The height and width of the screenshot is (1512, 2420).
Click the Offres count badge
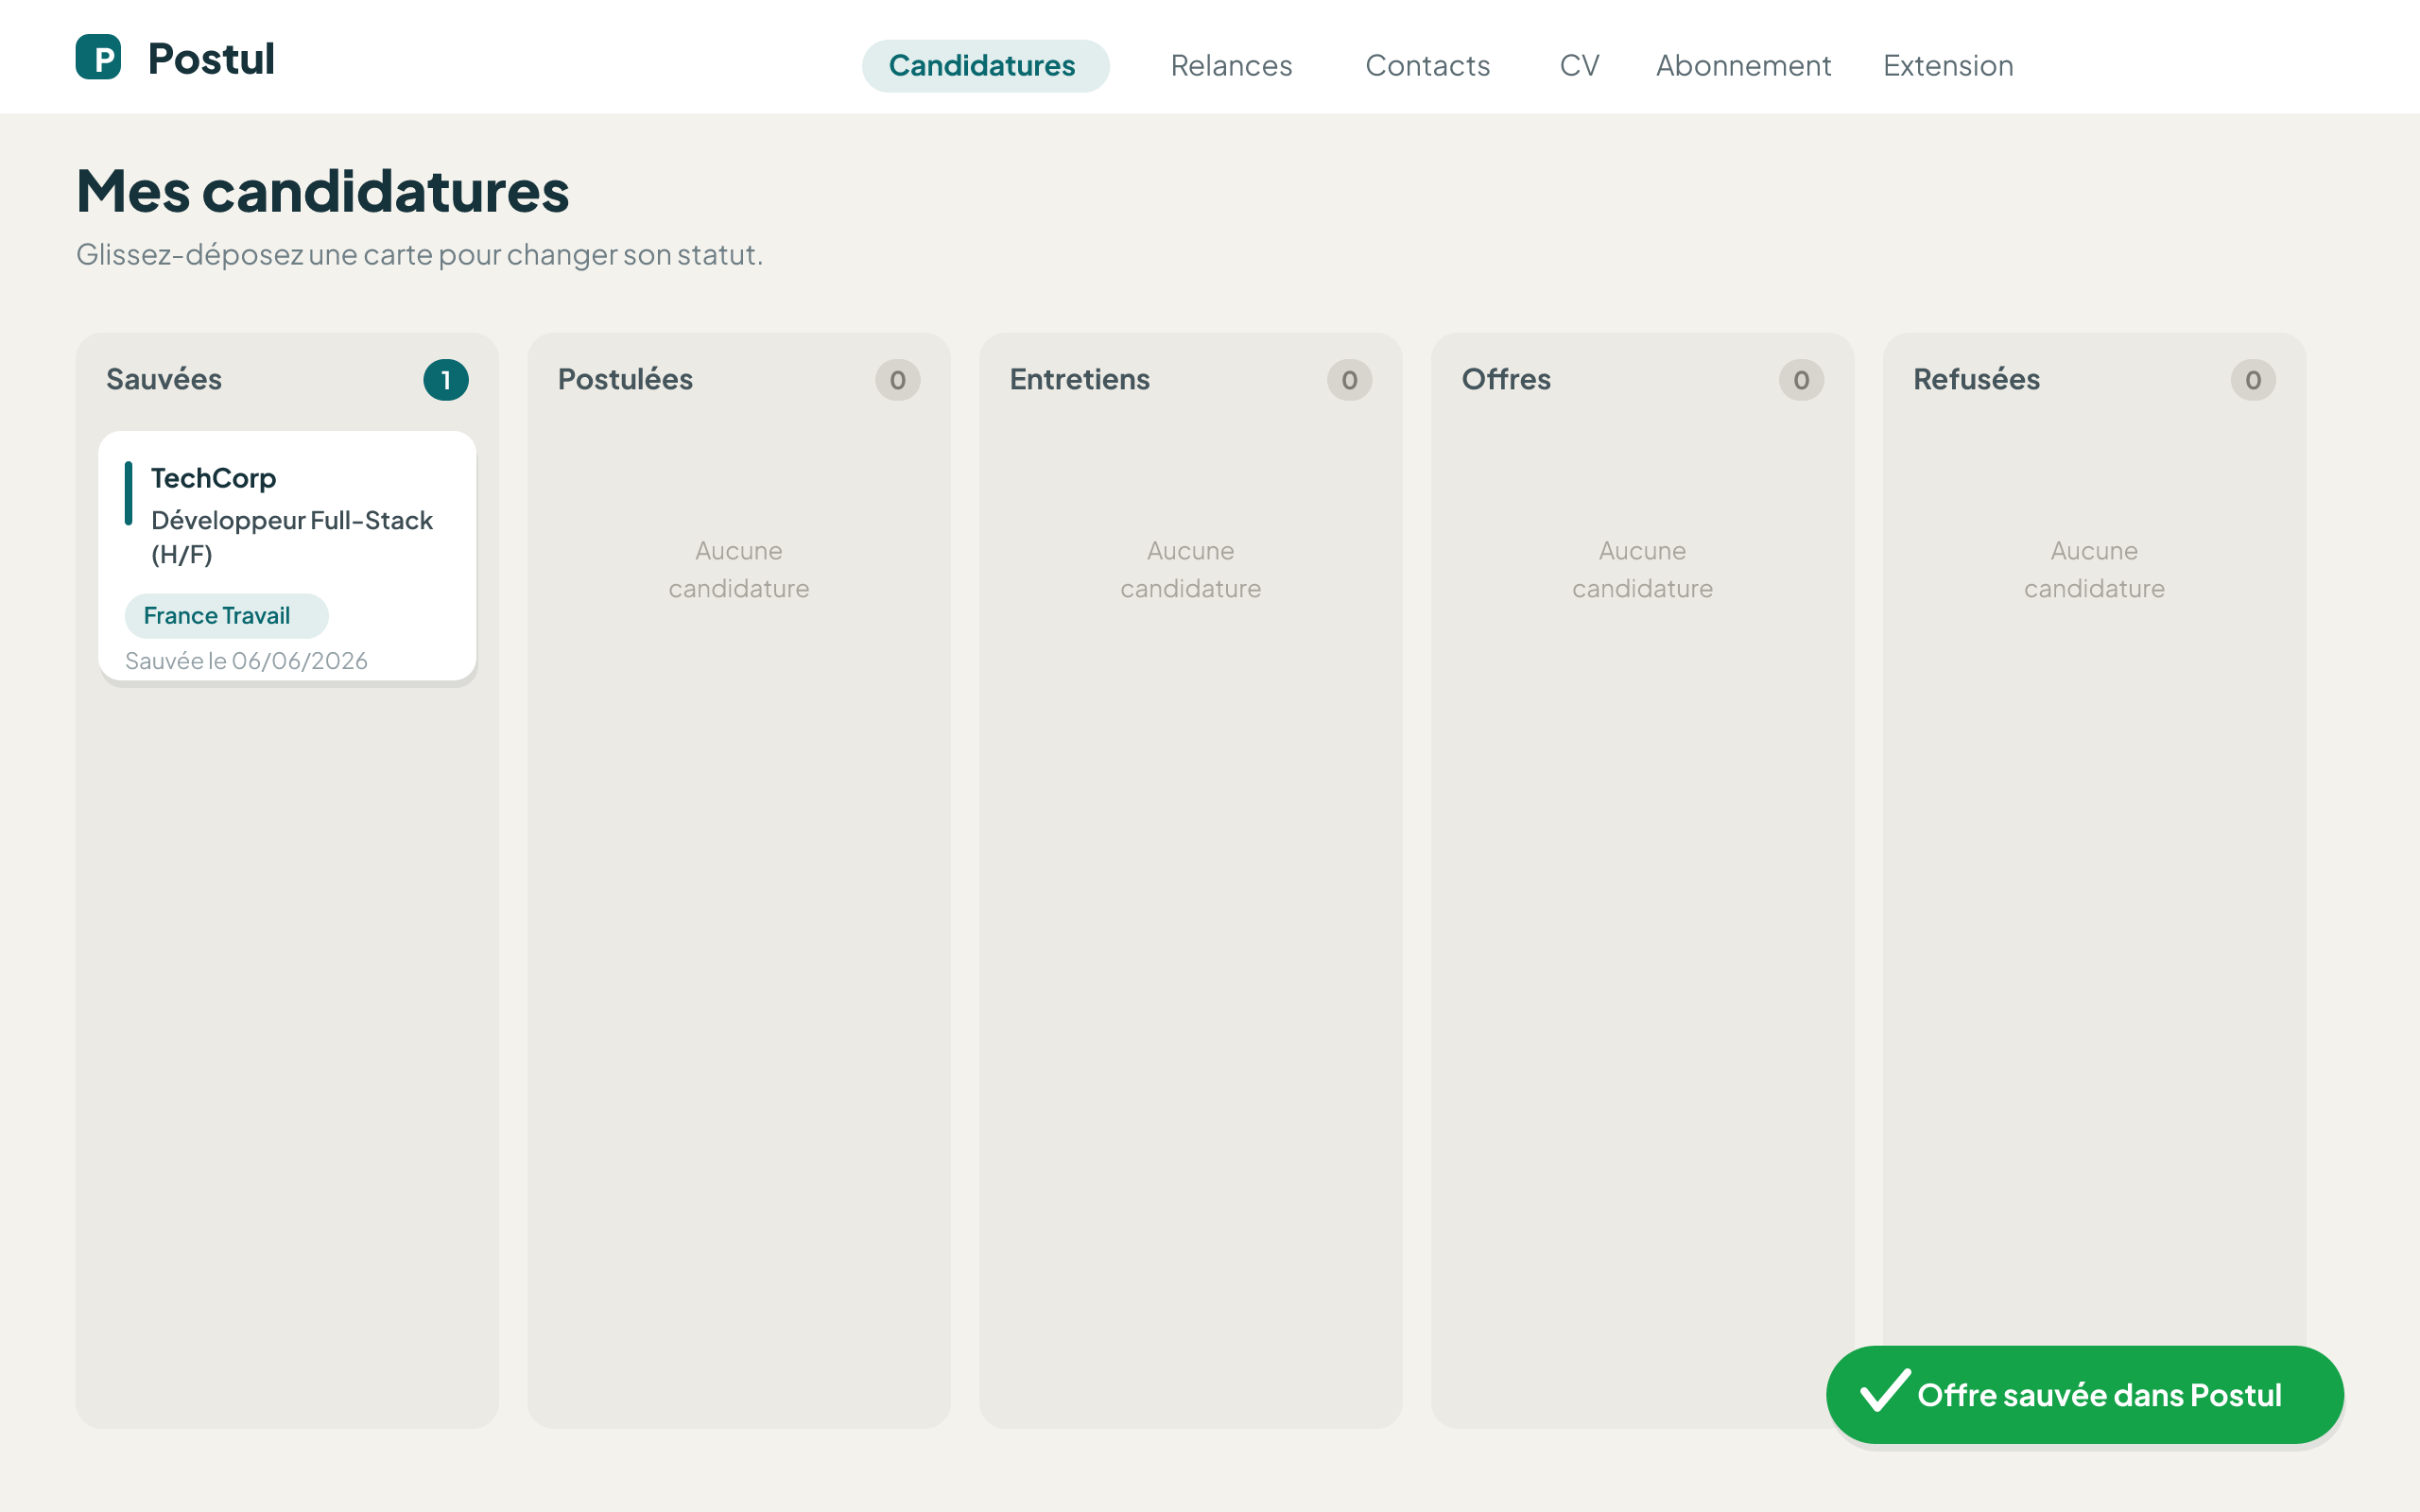[x=1801, y=380]
